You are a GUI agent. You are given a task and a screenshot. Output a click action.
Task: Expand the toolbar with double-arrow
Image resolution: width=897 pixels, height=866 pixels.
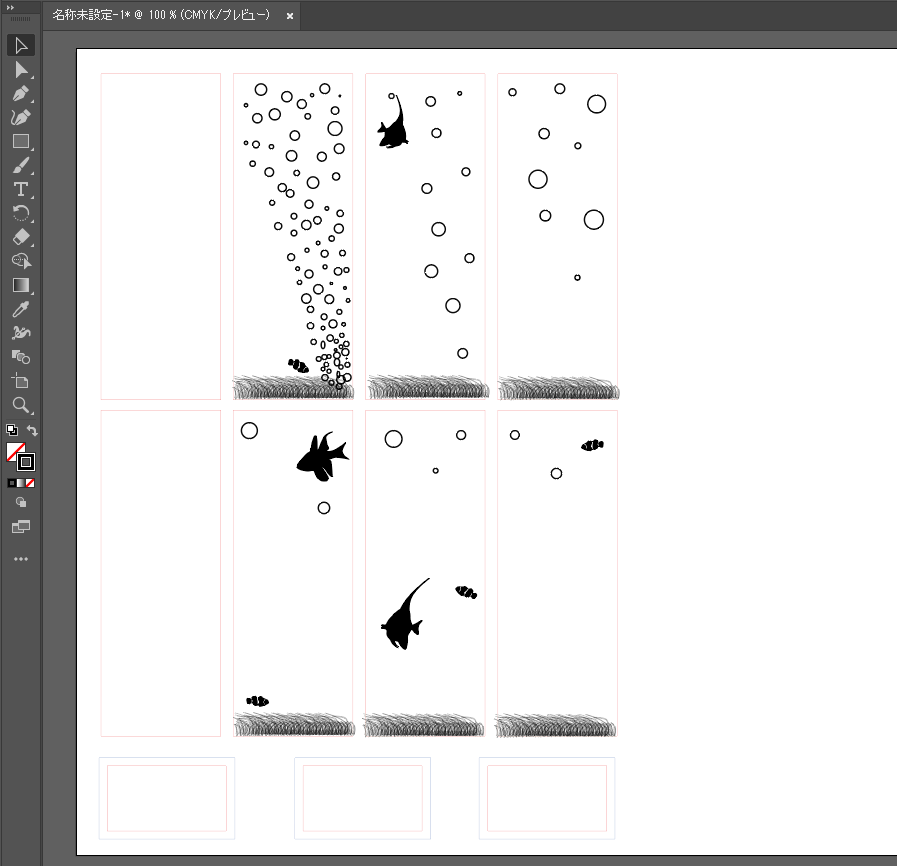point(10,7)
